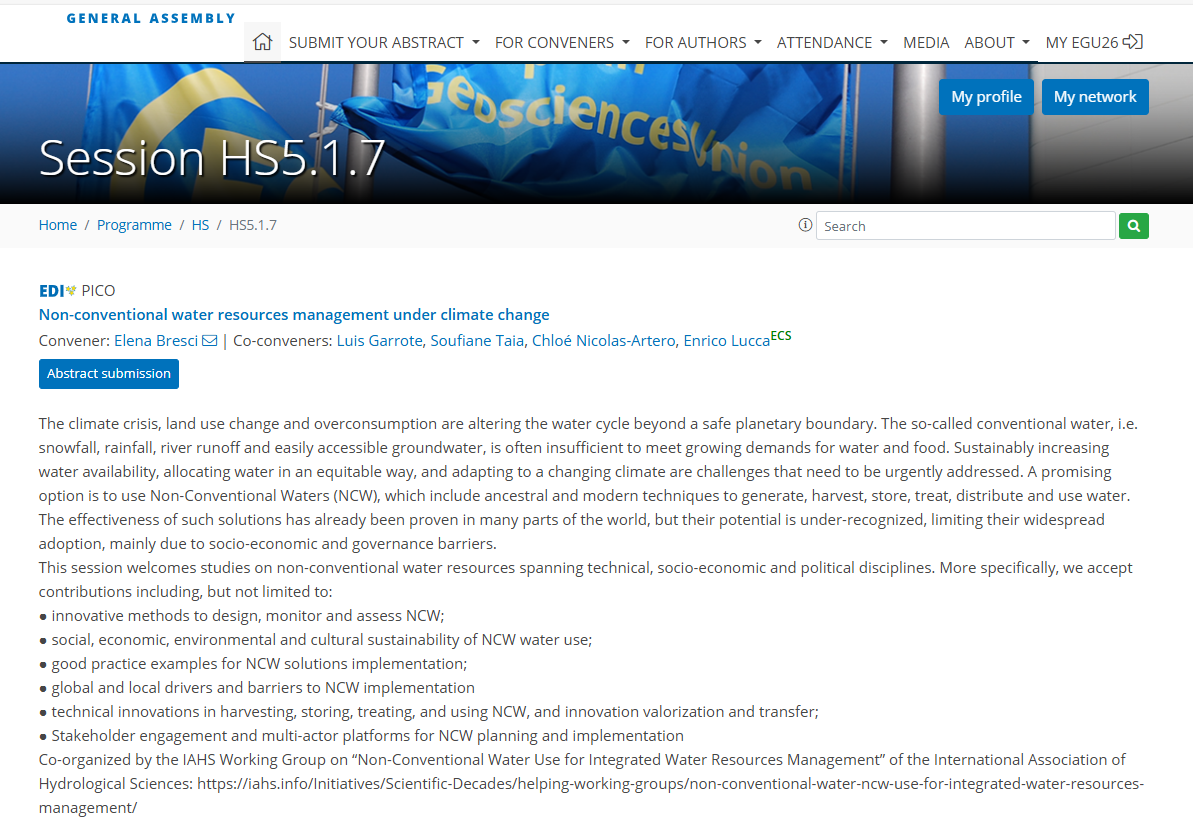Image resolution: width=1193 pixels, height=825 pixels.
Task: Open co-convener Luis Garrote's link
Action: click(x=379, y=341)
